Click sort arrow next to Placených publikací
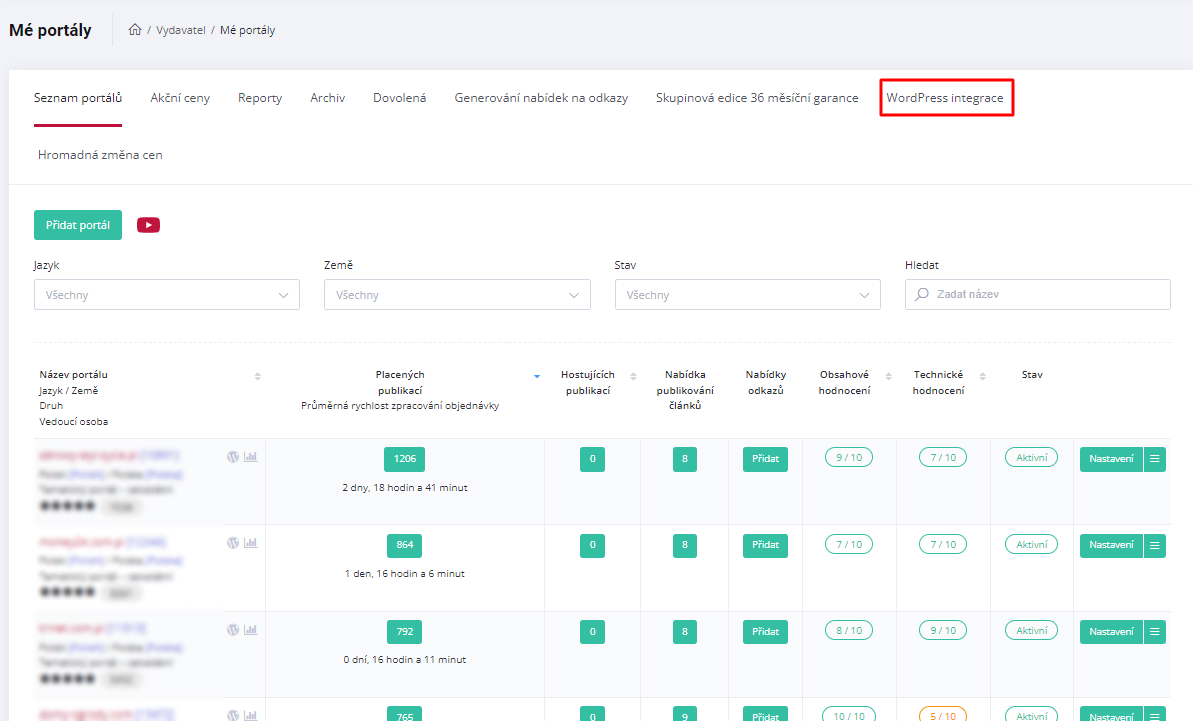The width and height of the screenshot is (1193, 721). pyautogui.click(x=536, y=376)
